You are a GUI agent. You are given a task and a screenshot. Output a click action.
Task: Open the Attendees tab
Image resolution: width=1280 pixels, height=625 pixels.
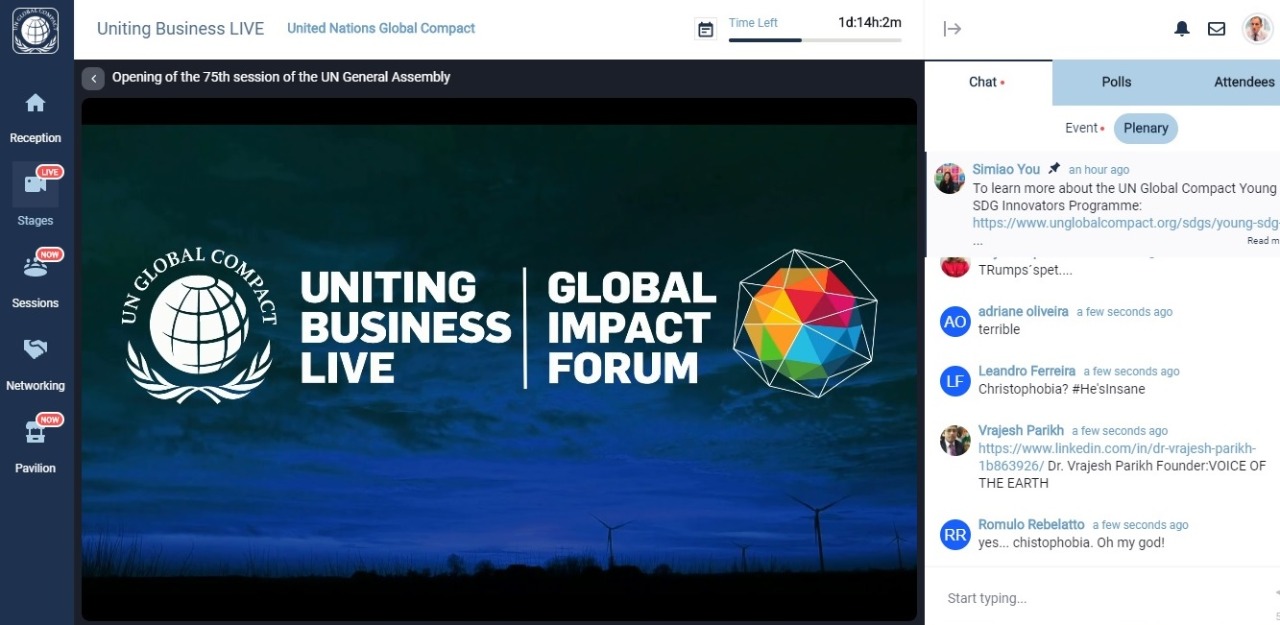pos(1243,82)
